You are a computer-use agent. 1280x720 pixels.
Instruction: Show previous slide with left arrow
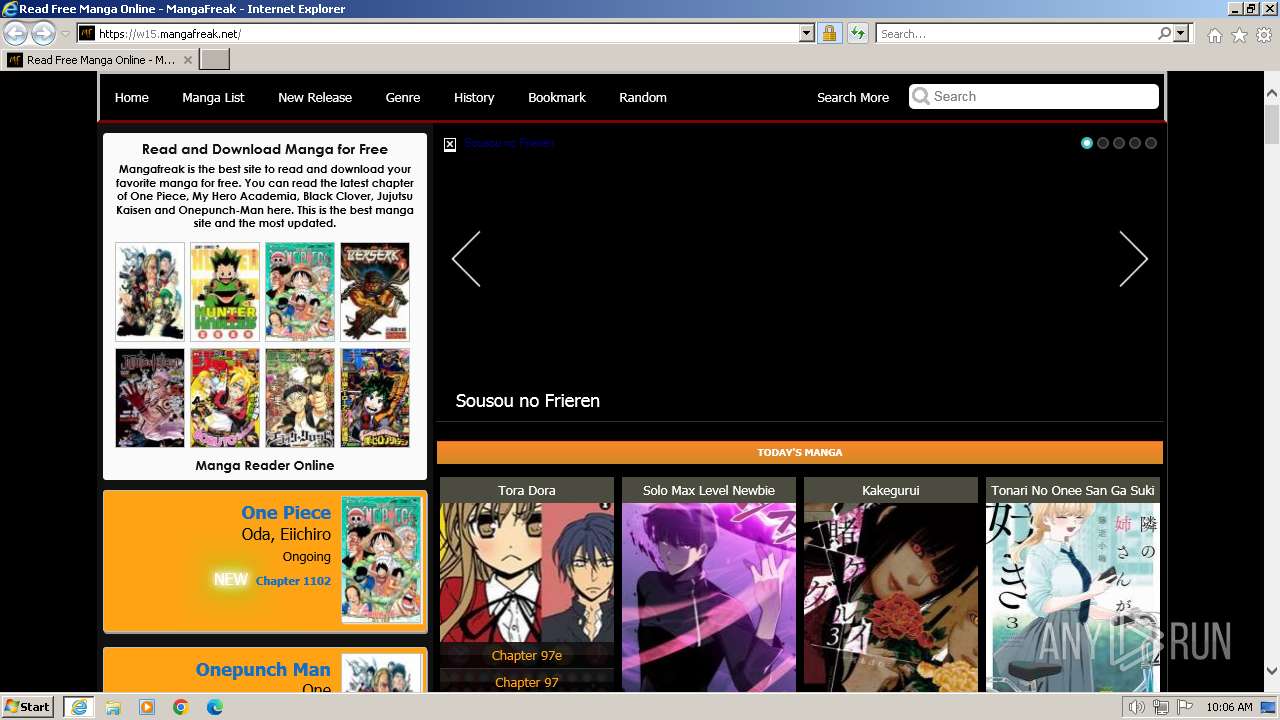(x=467, y=259)
